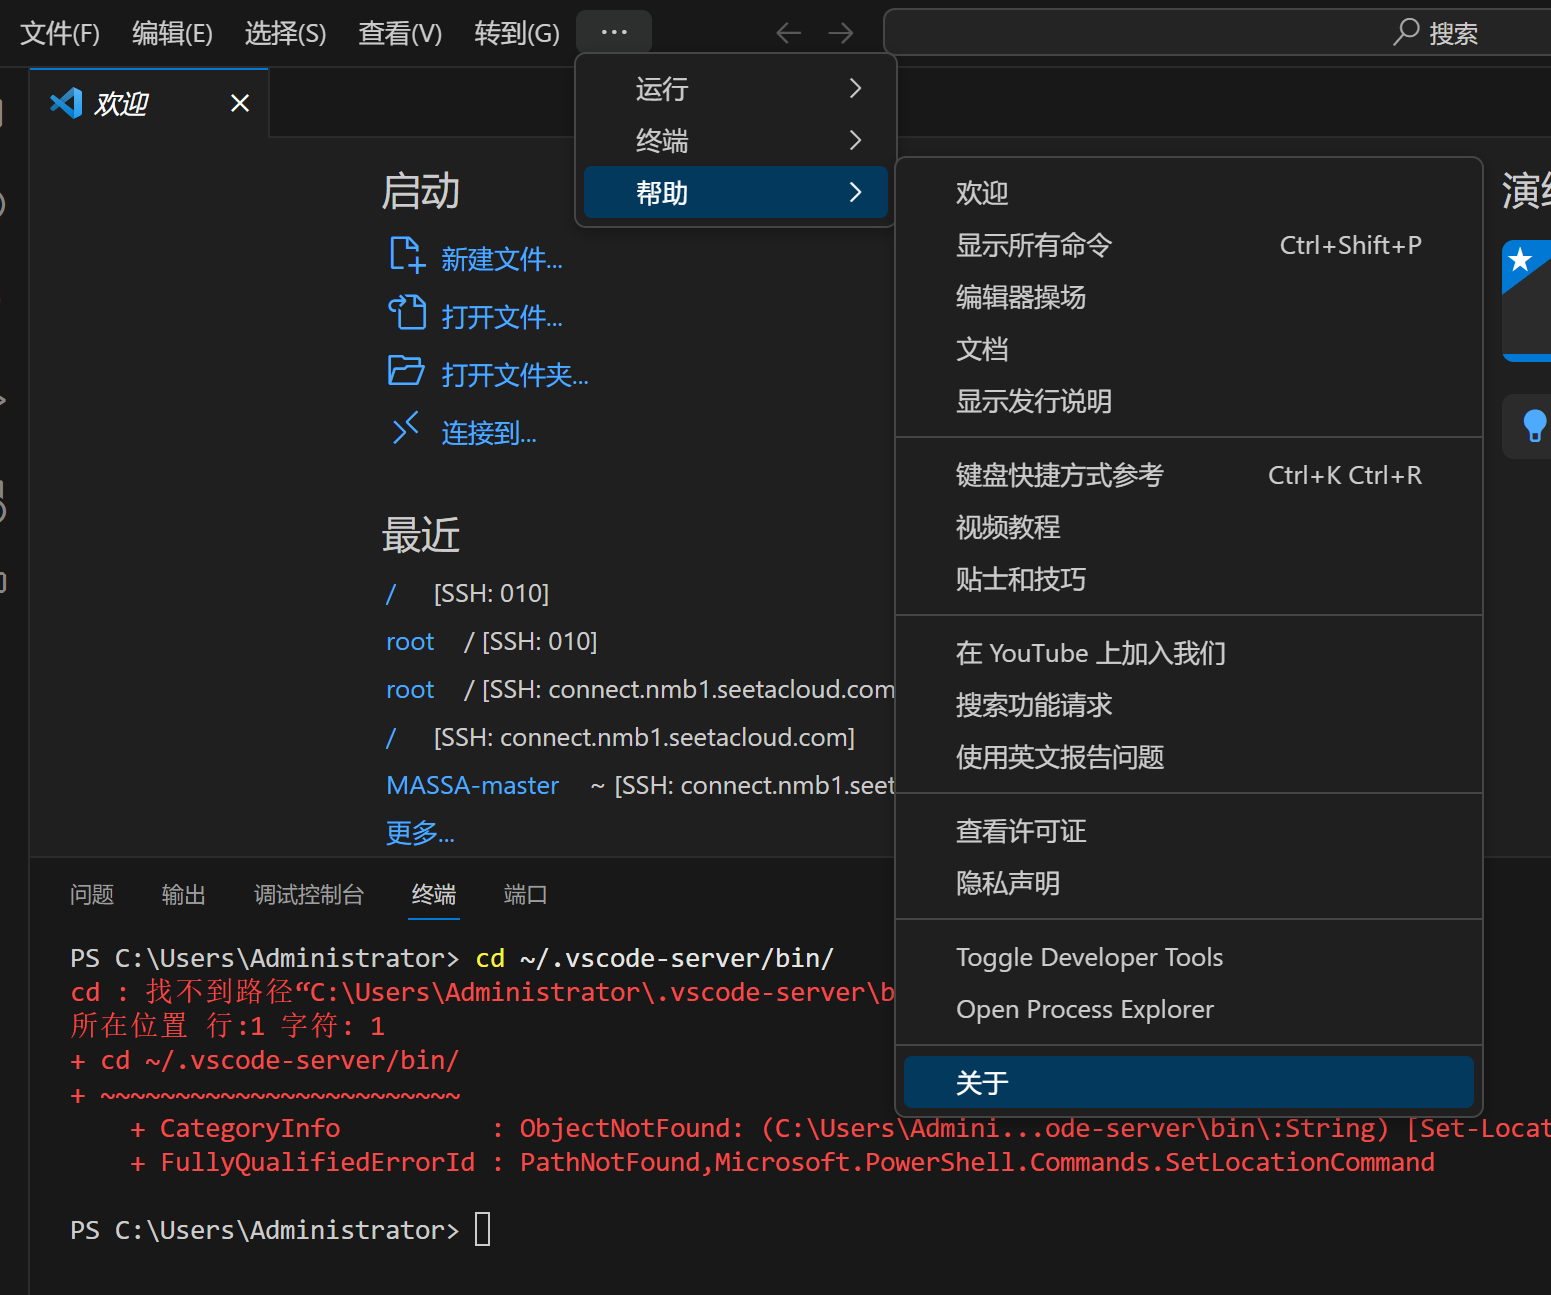
Task: Choose Toggle Developer Tools menu entry
Action: [1089, 957]
